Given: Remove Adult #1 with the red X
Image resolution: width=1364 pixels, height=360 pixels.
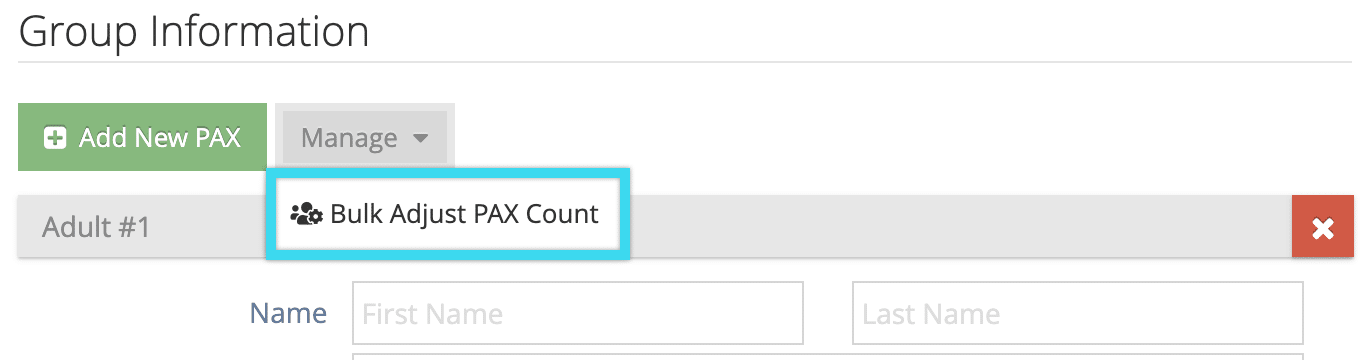Looking at the screenshot, I should 1323,228.
